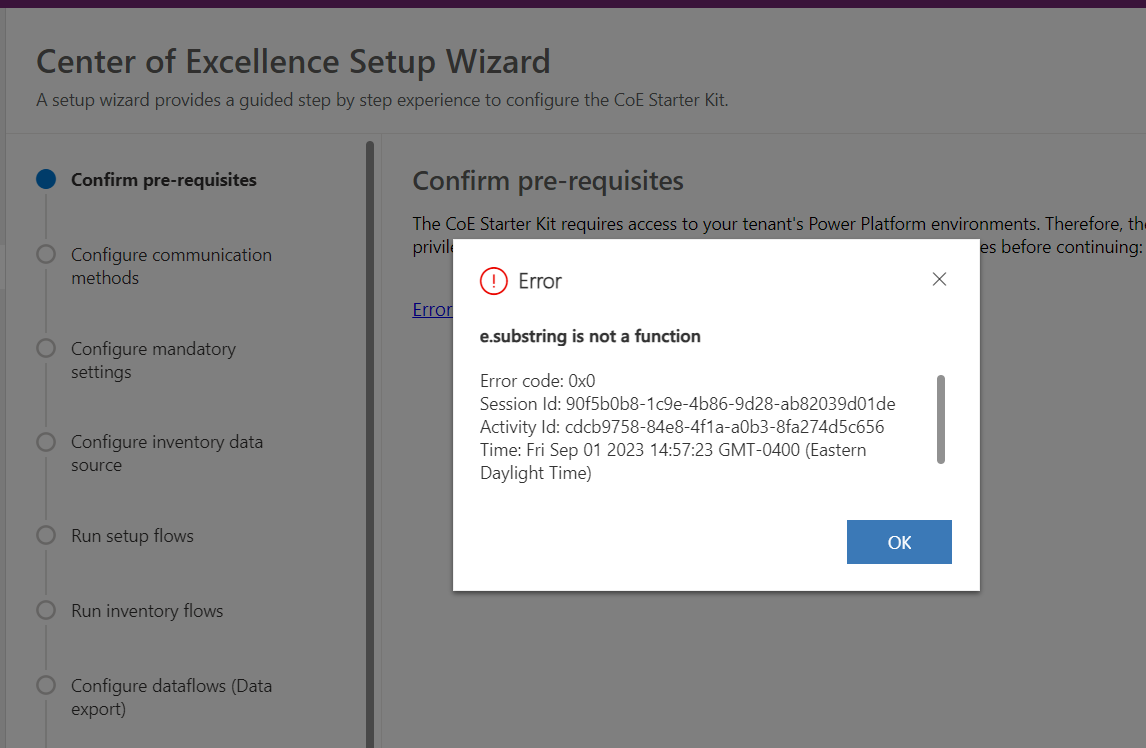This screenshot has width=1146, height=748.
Task: Click the red error exclamation icon
Action: [493, 281]
